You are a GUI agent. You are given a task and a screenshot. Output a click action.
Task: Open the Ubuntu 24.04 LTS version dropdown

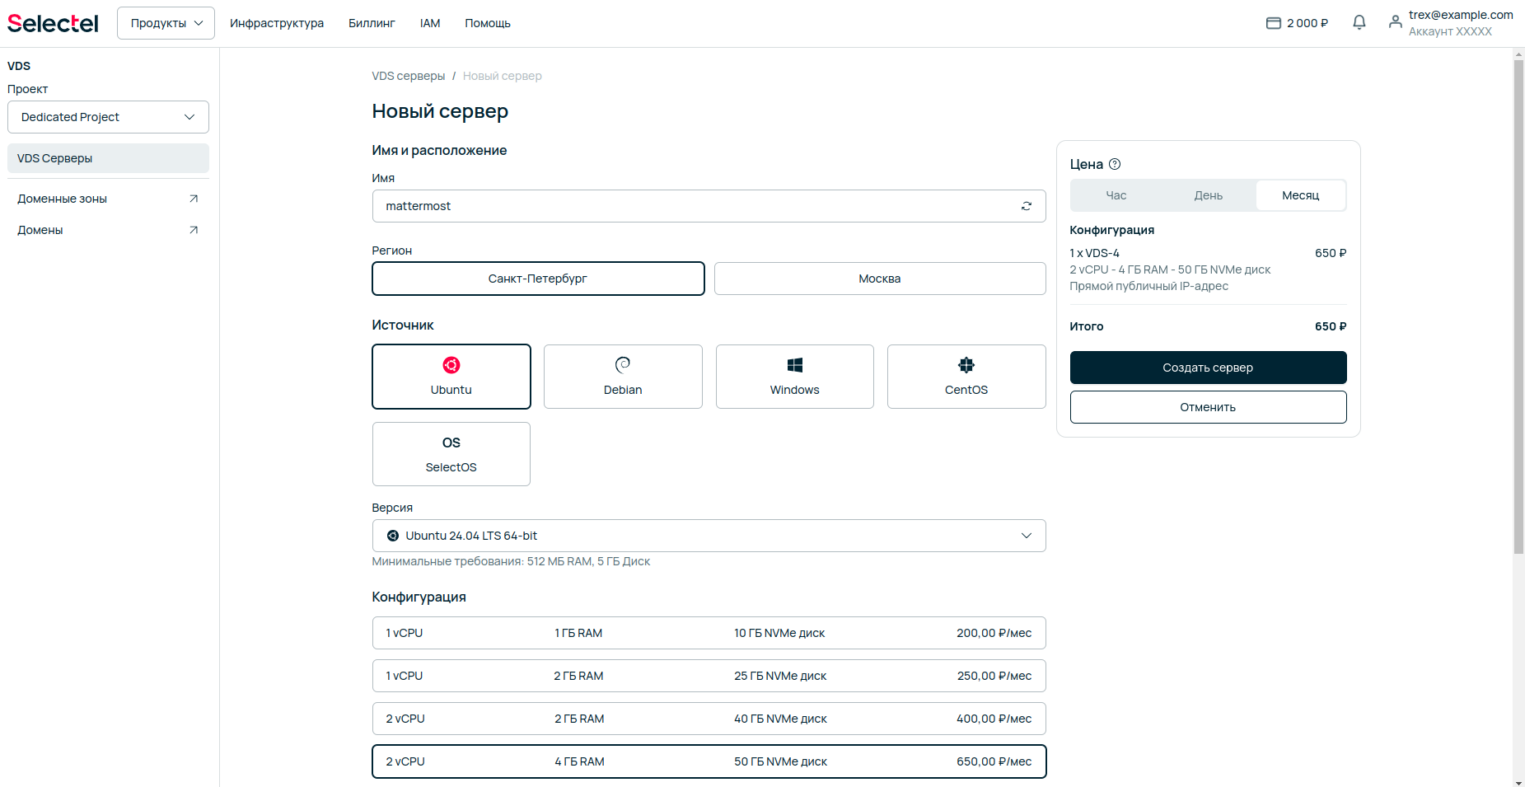pyautogui.click(x=709, y=536)
